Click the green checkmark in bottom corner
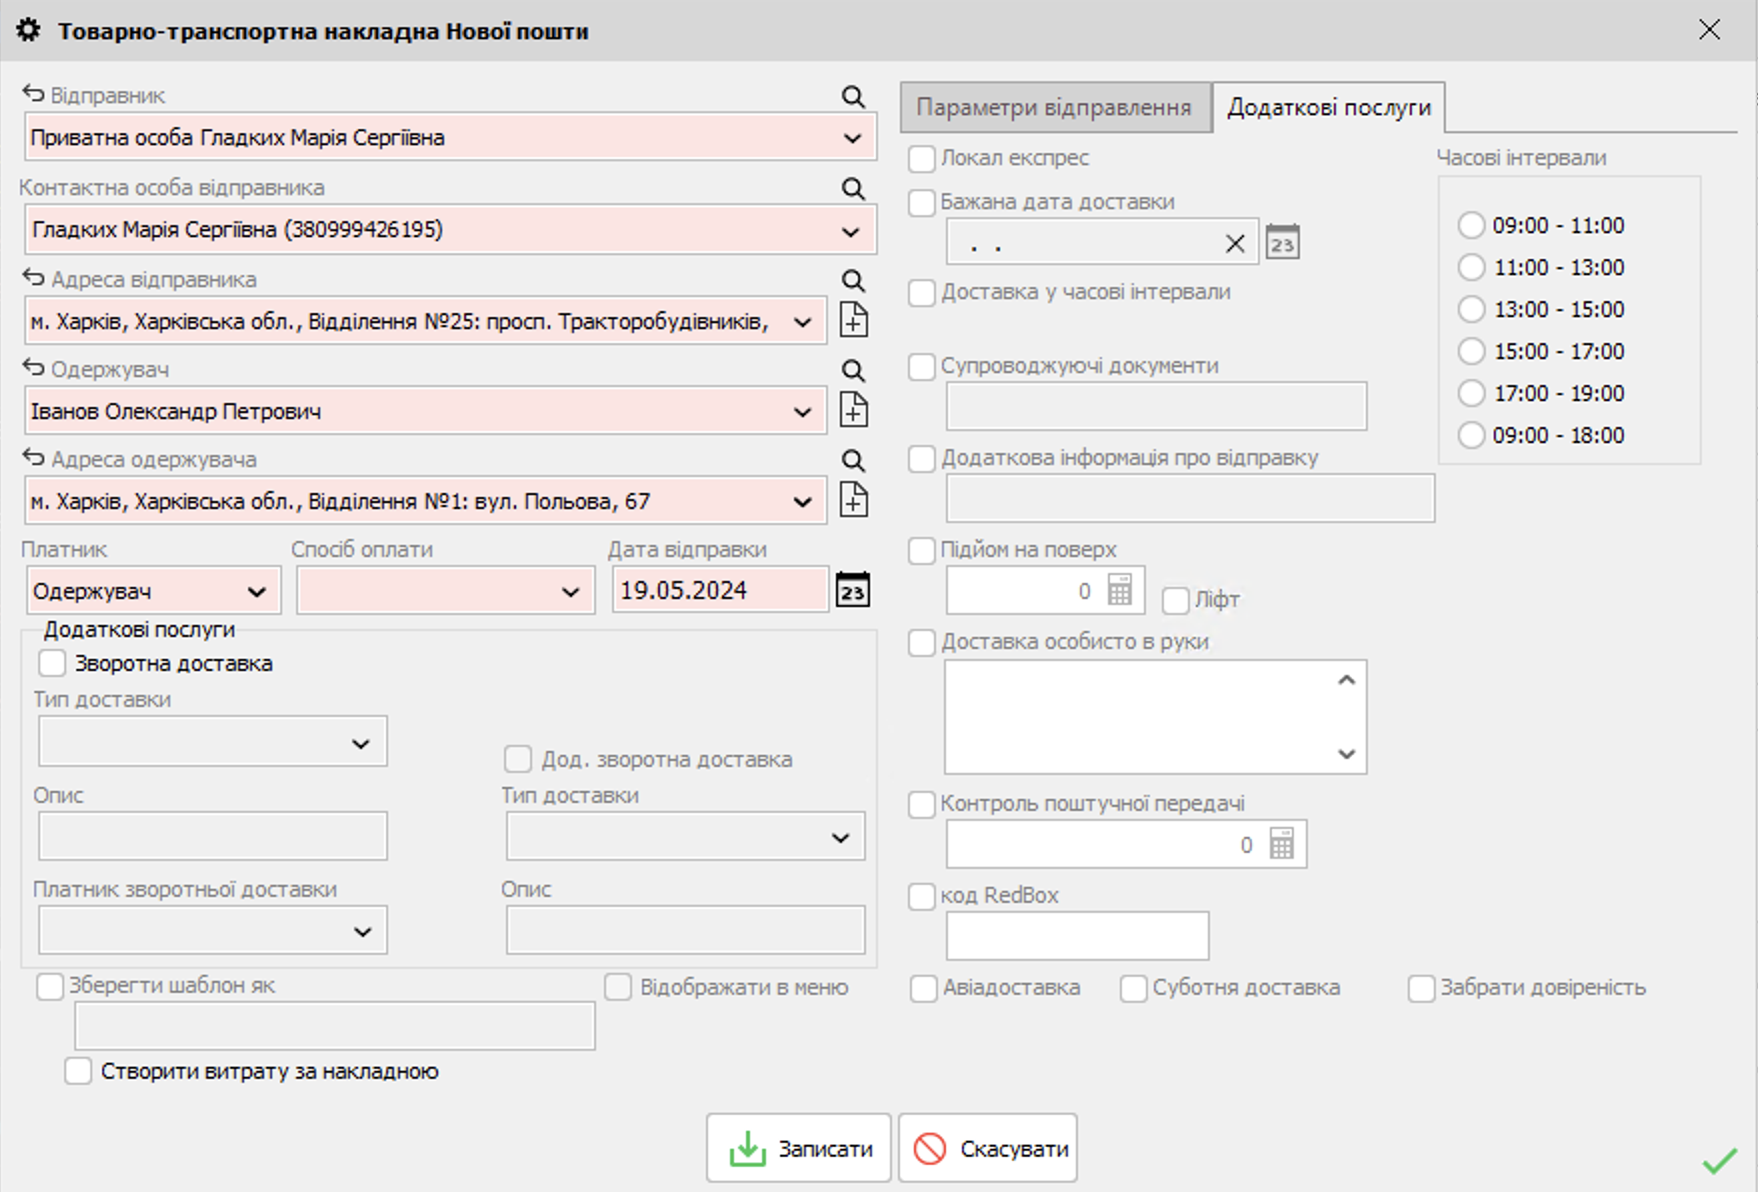 pyautogui.click(x=1719, y=1162)
